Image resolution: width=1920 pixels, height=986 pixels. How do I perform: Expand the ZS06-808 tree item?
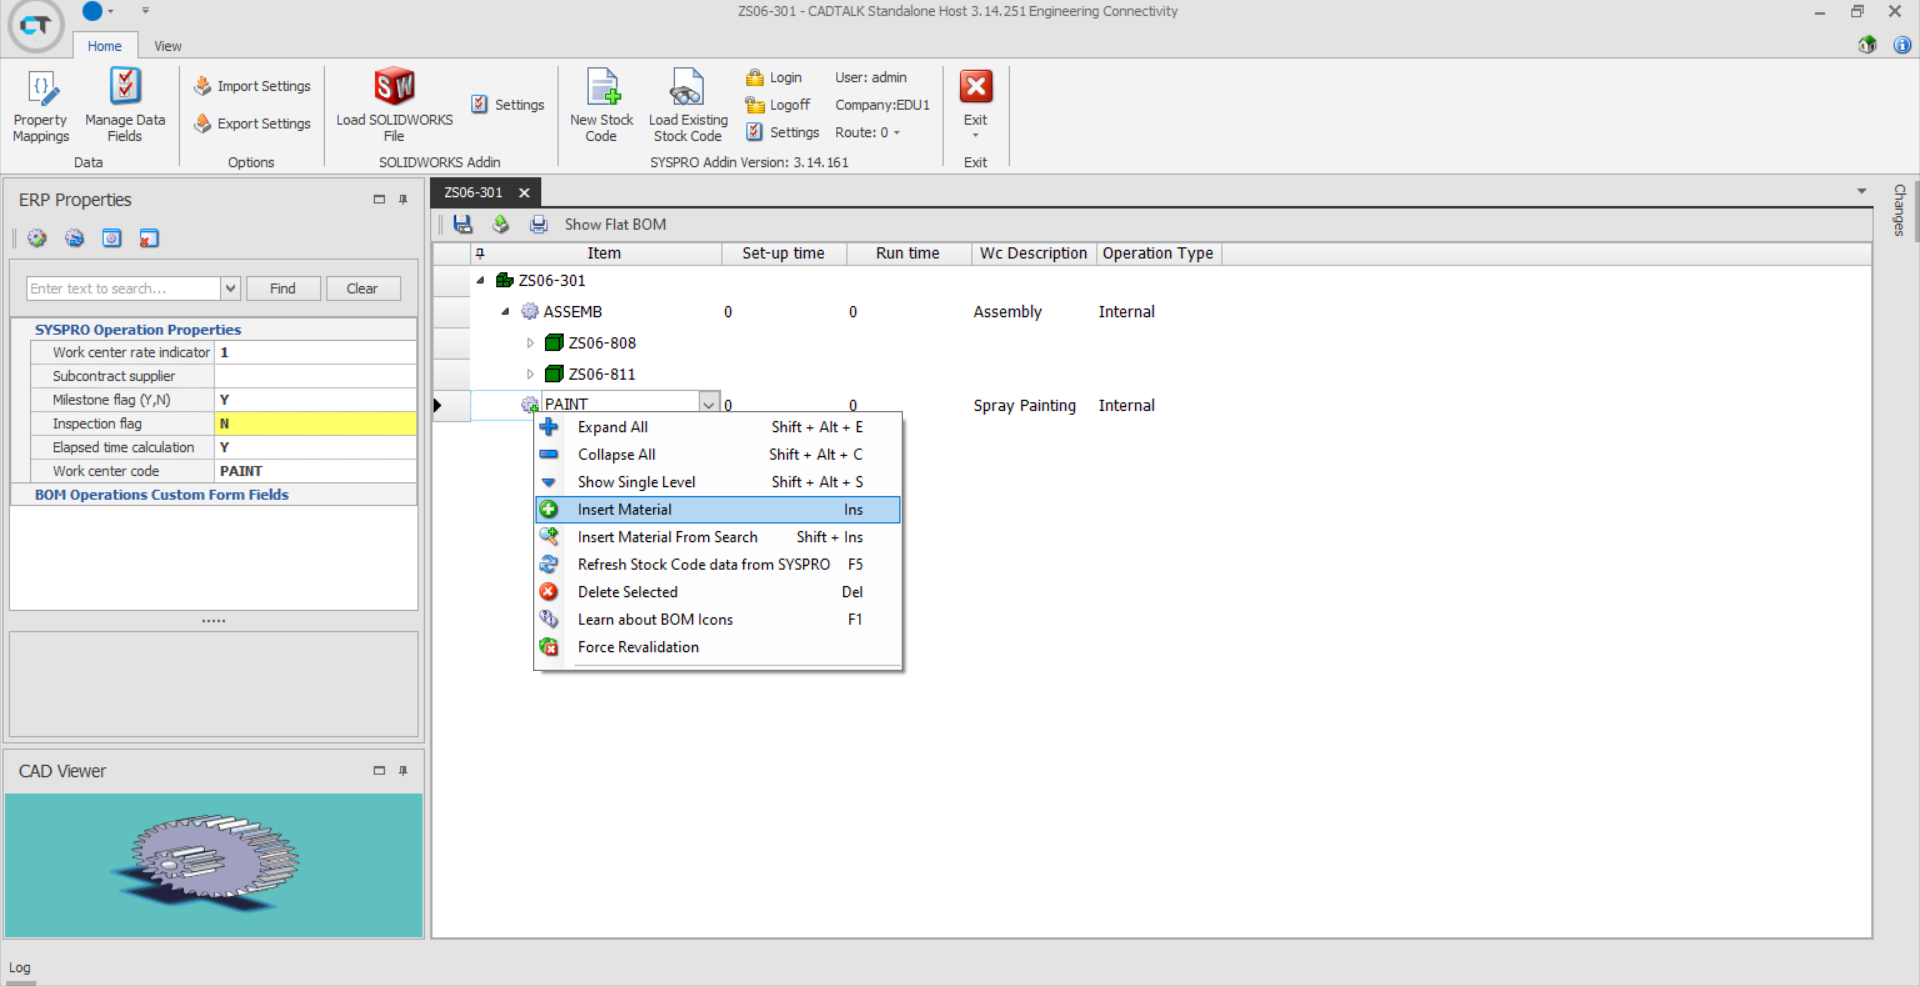(530, 342)
